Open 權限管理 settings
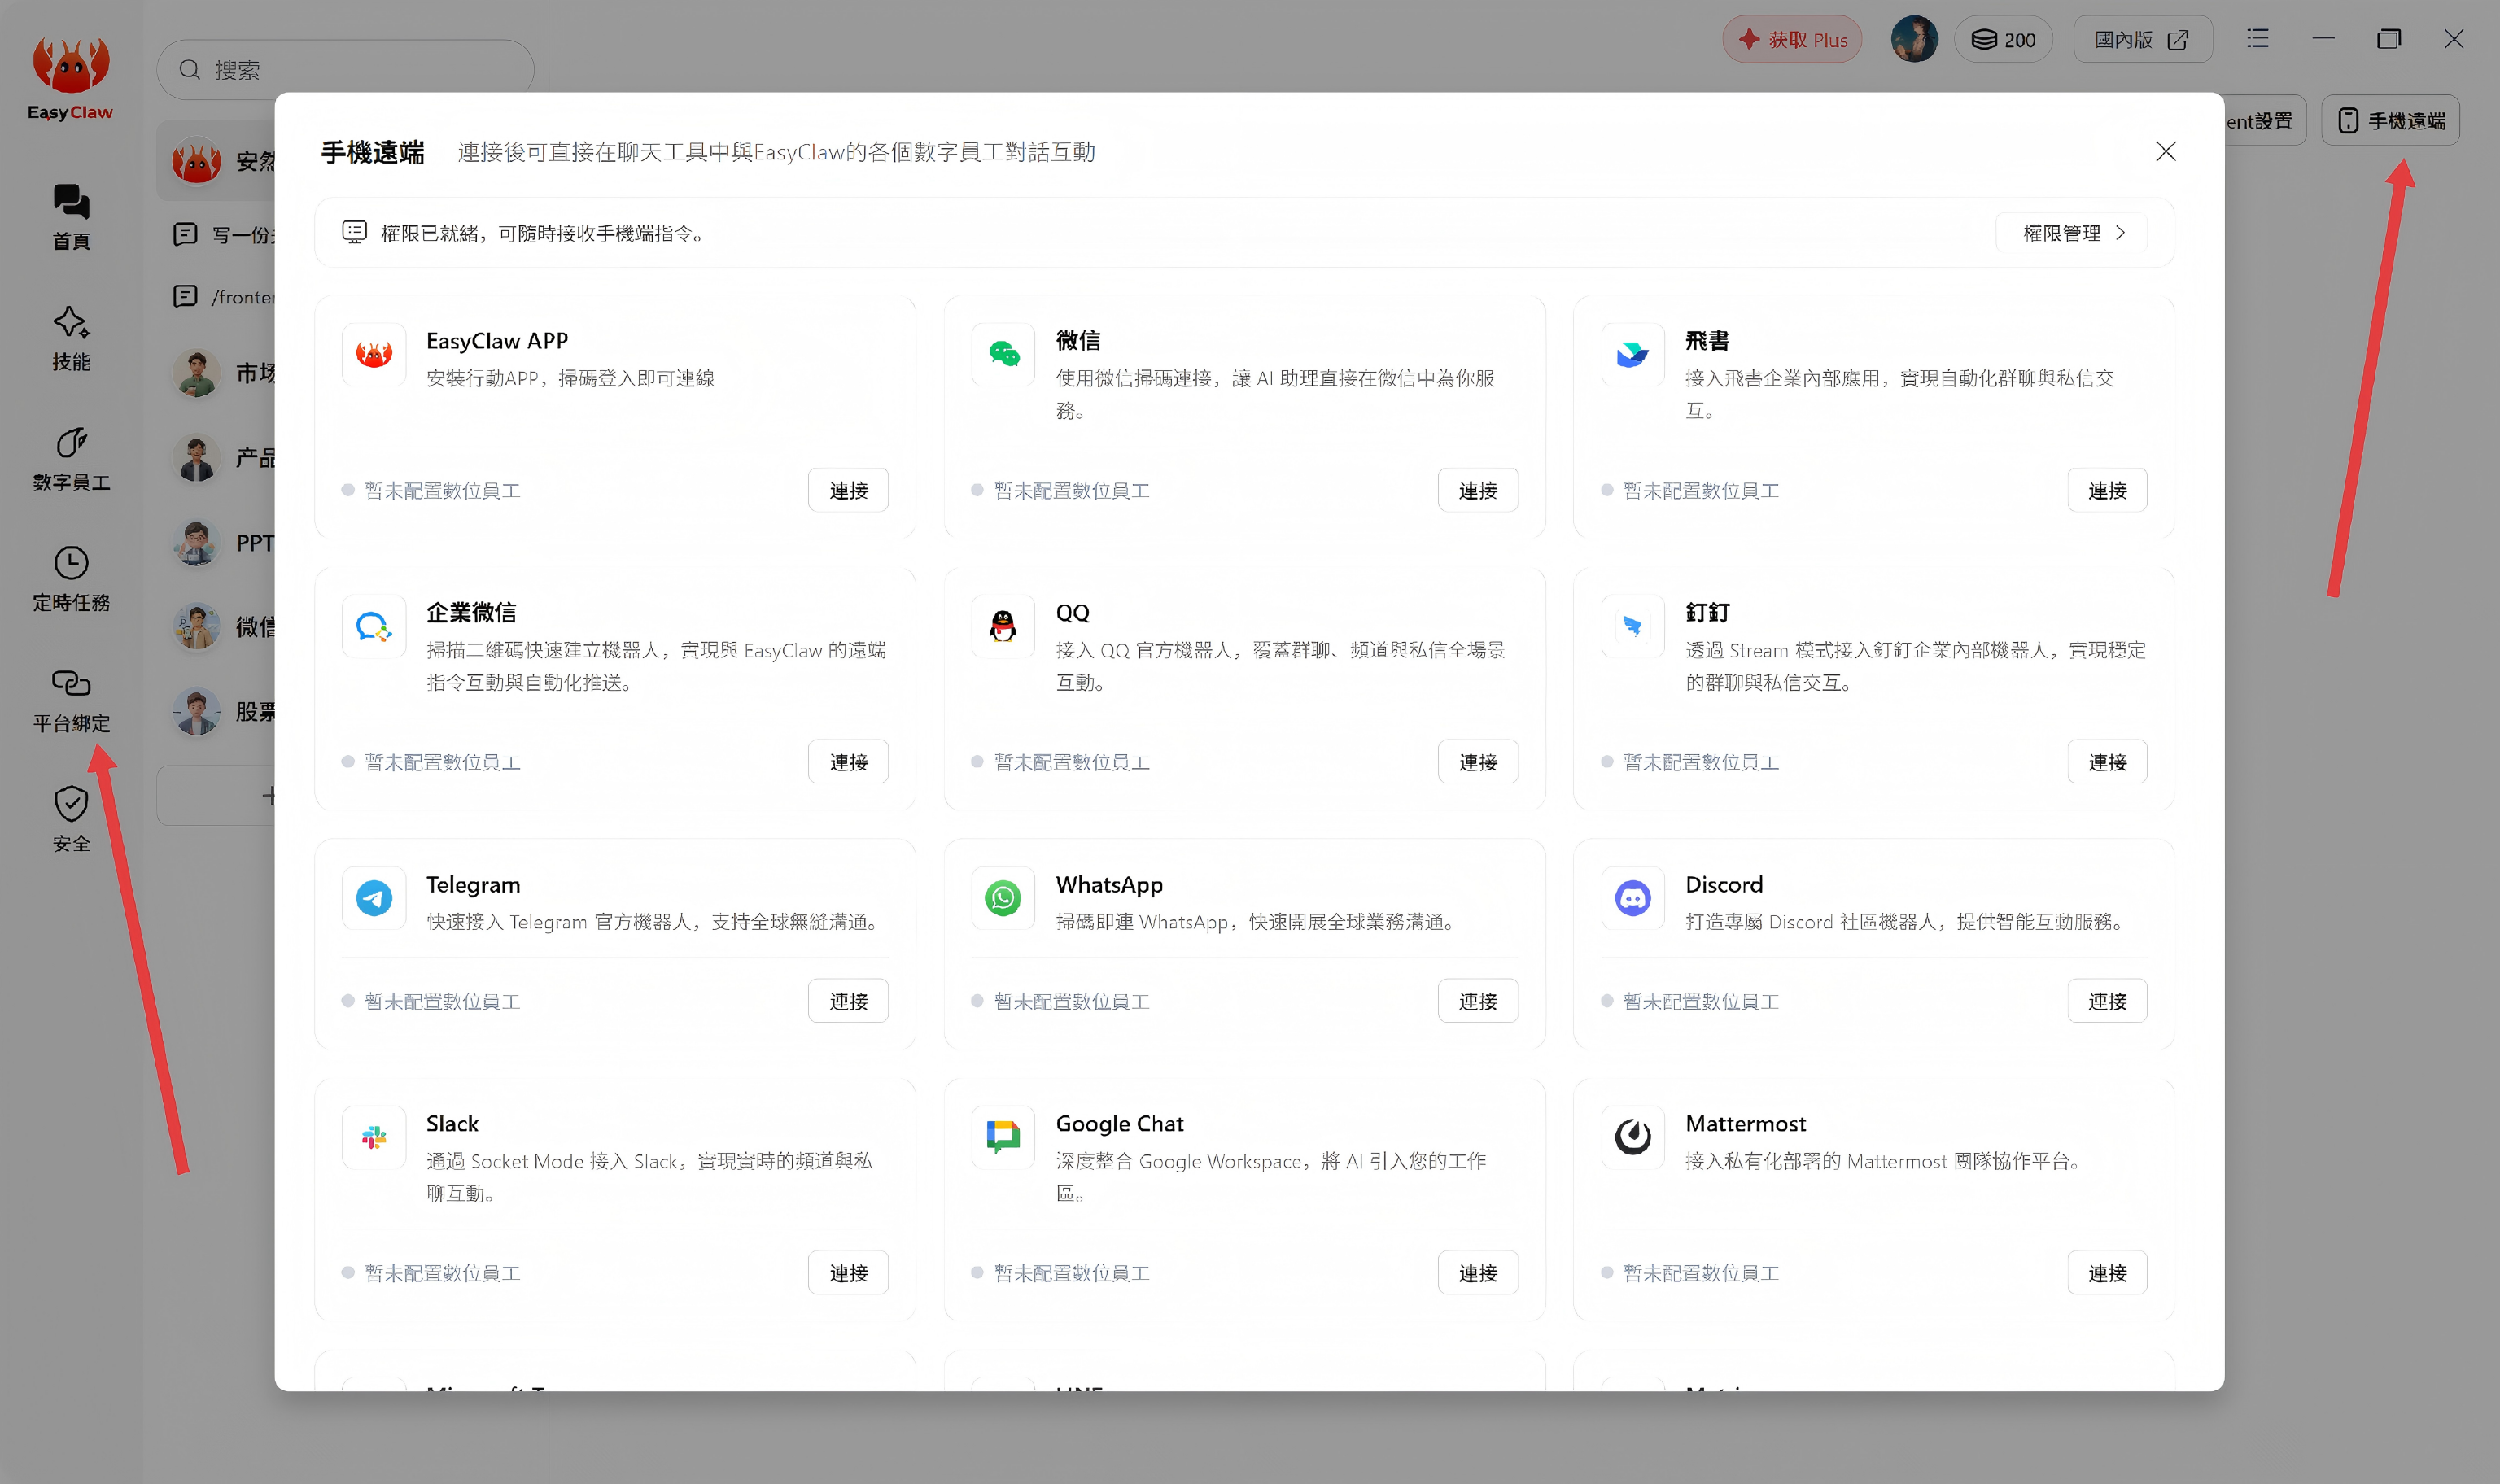Viewport: 2500px width, 1484px height. pyautogui.click(x=2072, y=233)
